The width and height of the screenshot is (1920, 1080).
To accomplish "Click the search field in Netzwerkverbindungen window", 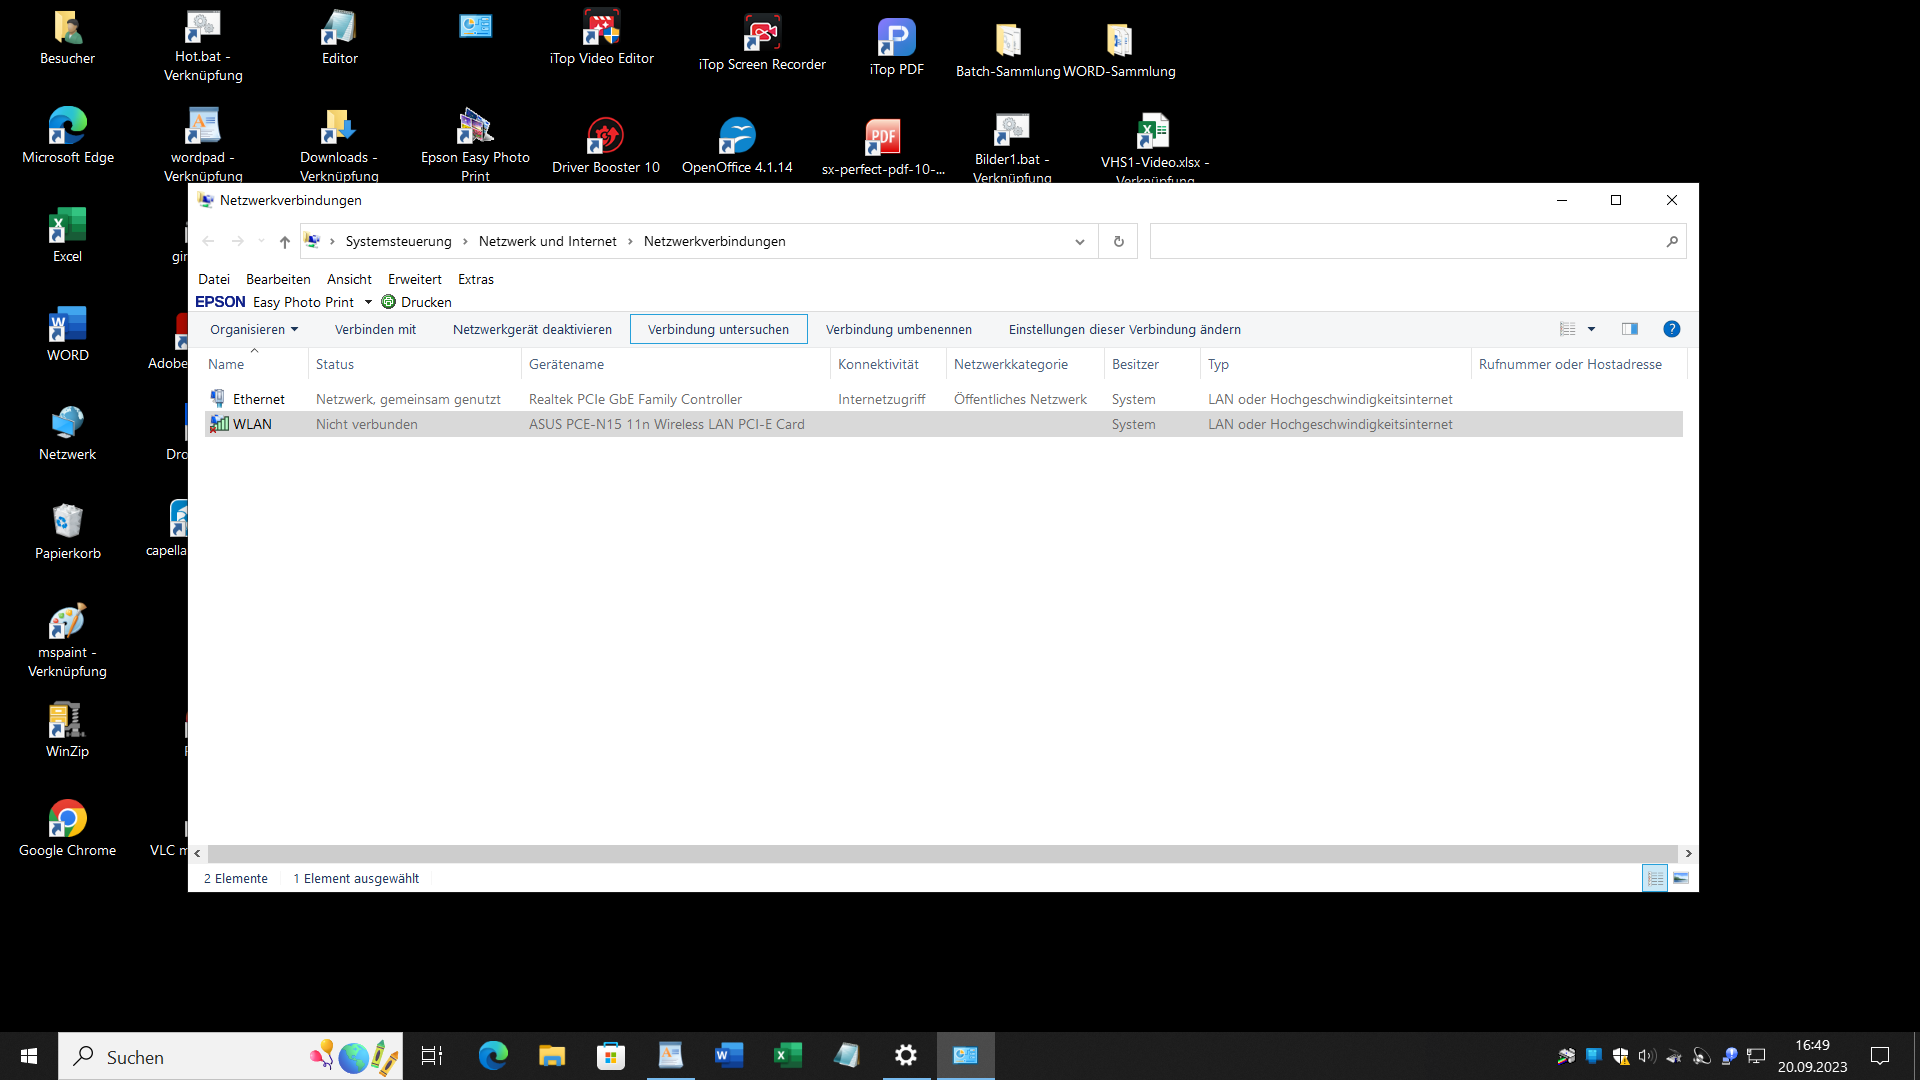I will tap(1418, 241).
